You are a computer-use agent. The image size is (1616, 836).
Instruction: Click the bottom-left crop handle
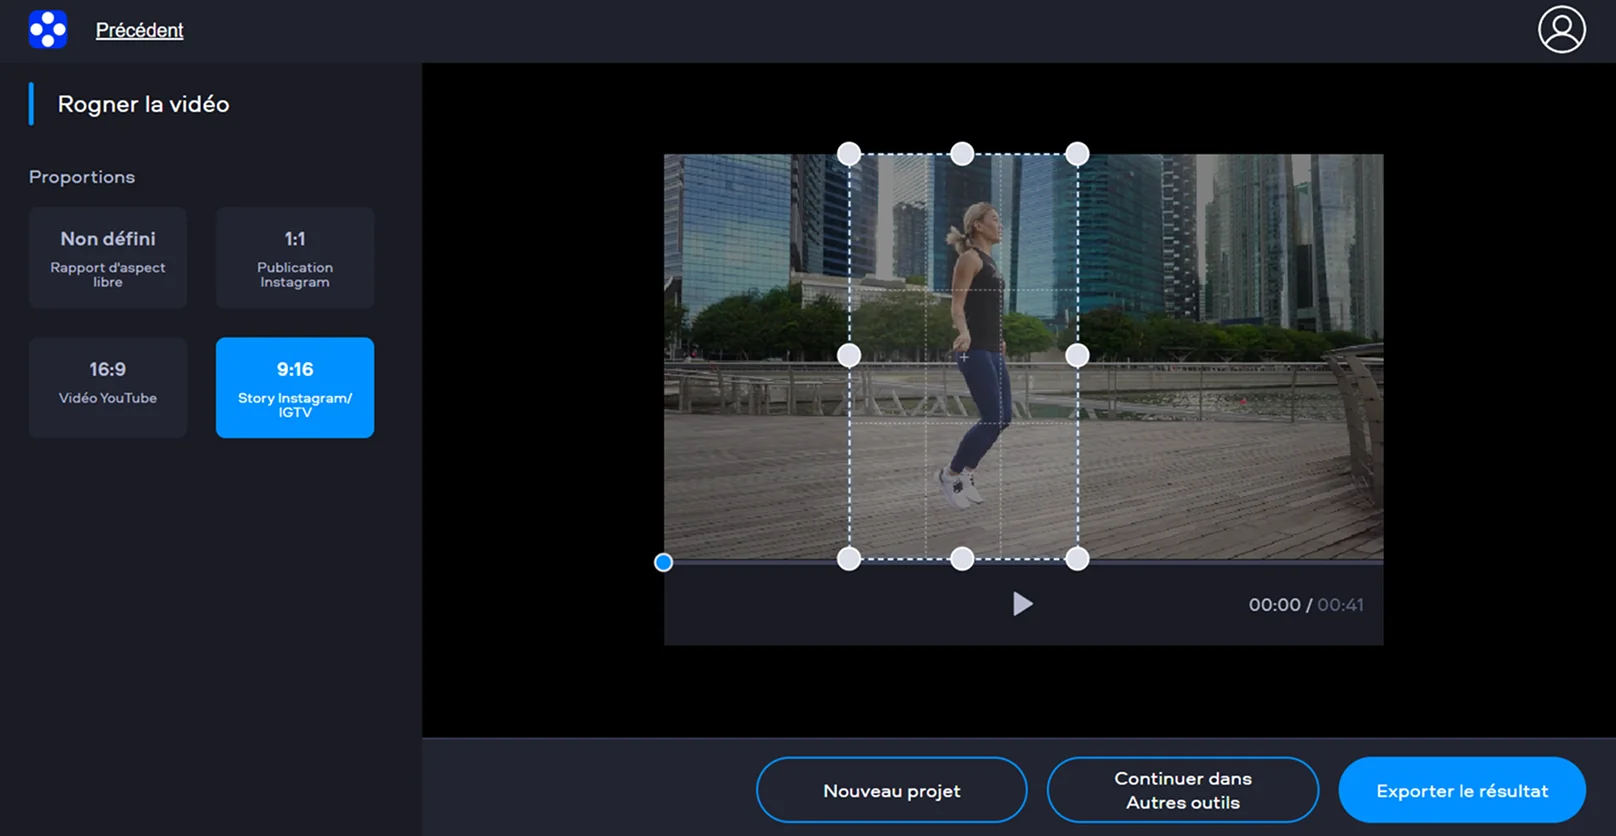pyautogui.click(x=849, y=559)
